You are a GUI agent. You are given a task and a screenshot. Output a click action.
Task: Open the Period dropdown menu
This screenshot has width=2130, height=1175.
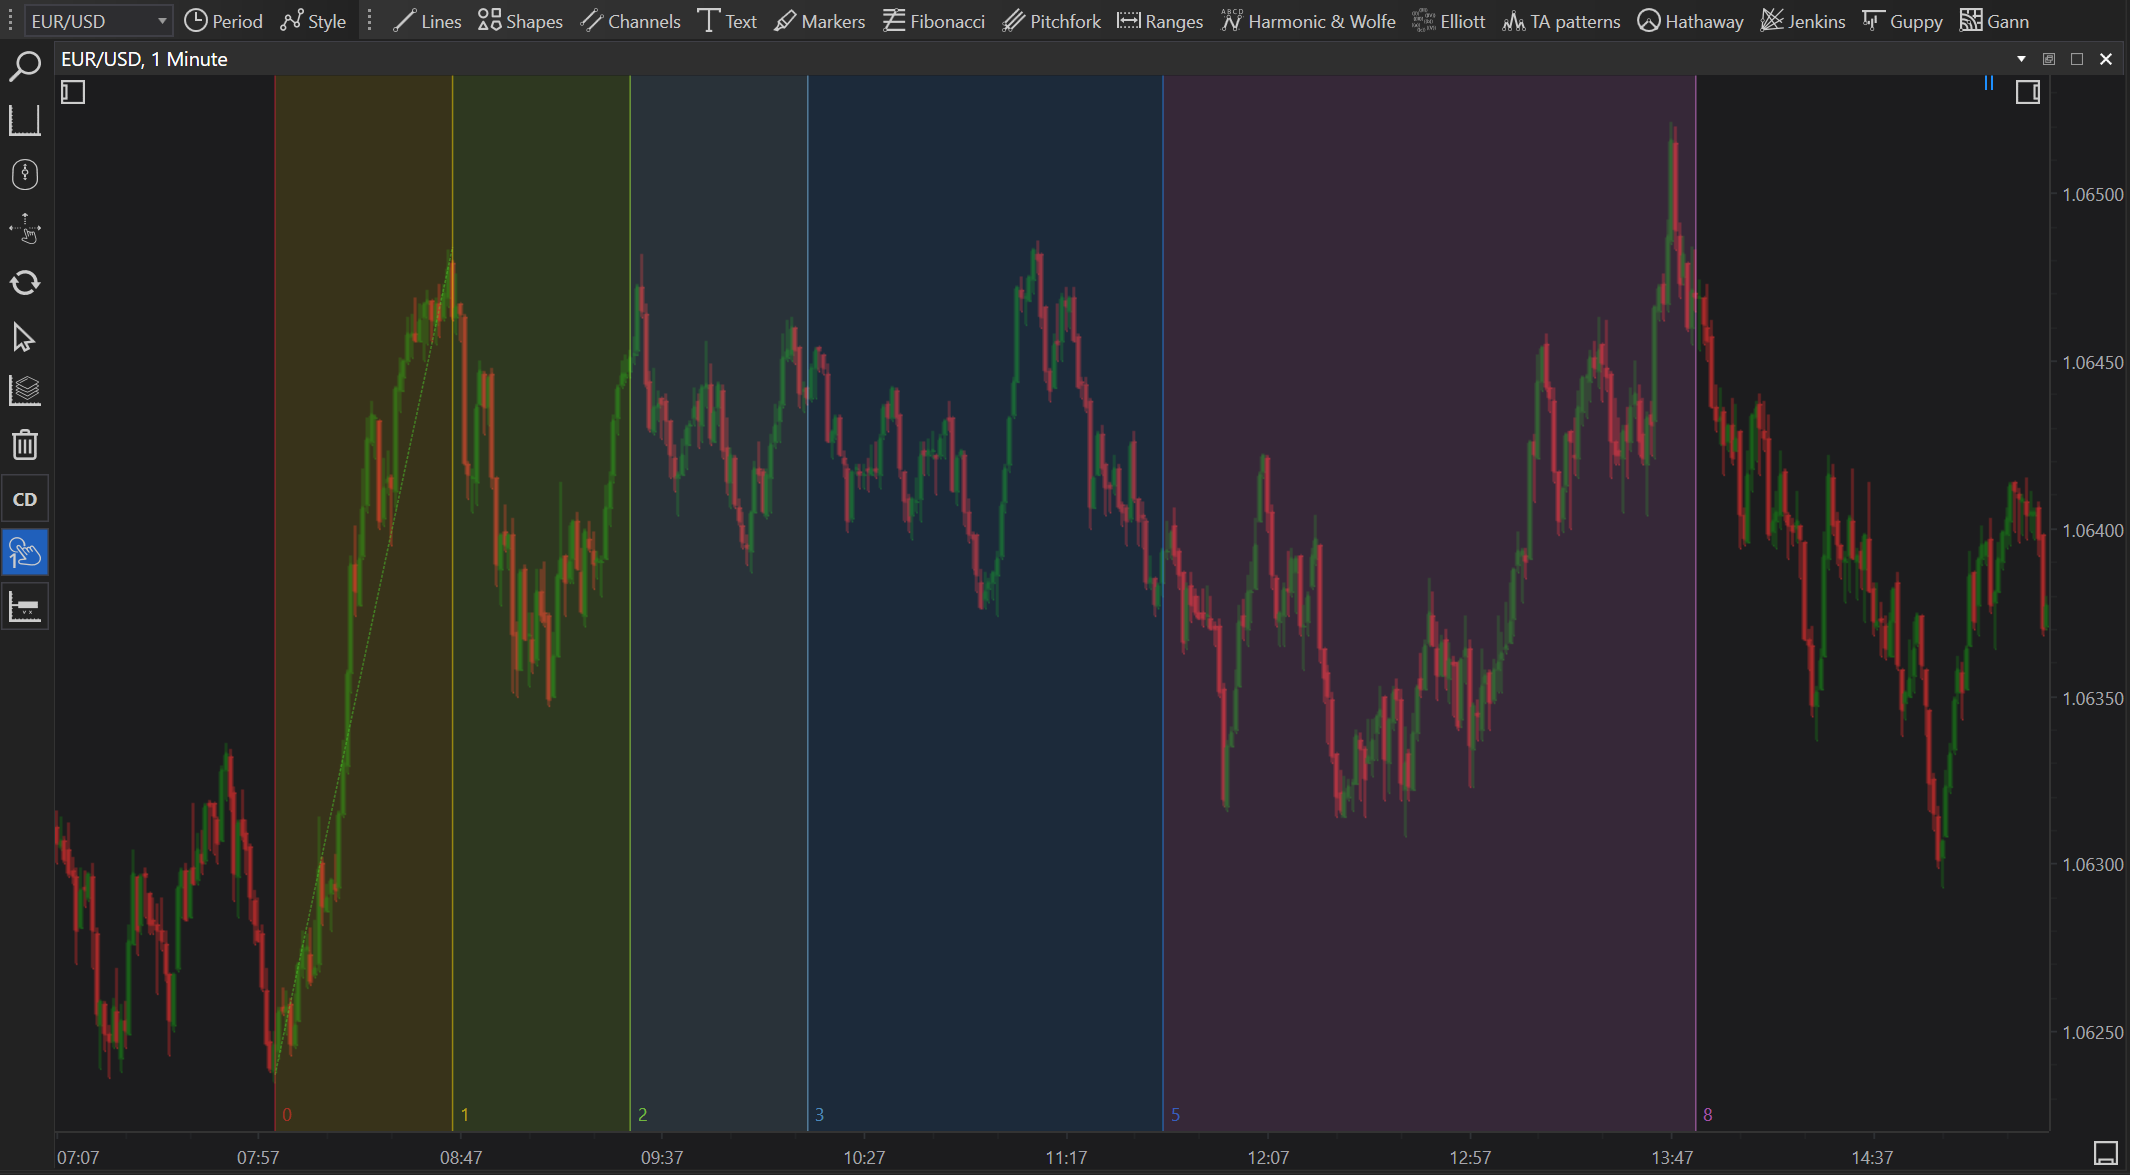(x=223, y=21)
